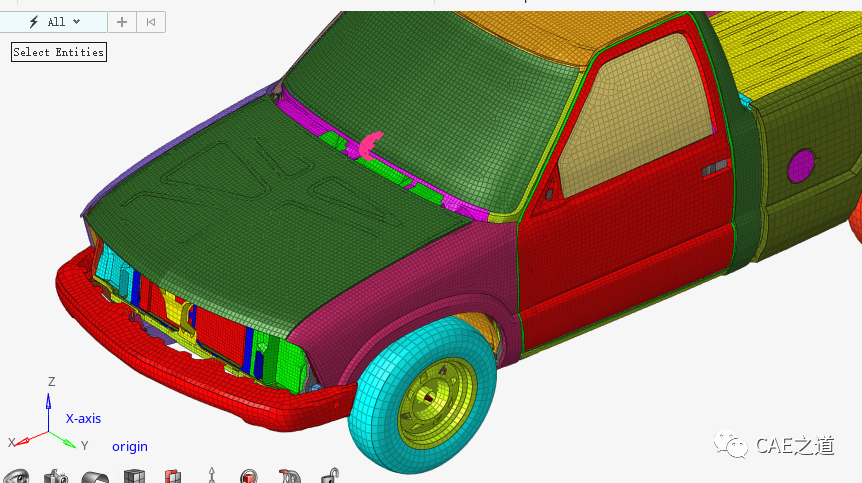Click the red and gray blocks icon
The height and width of the screenshot is (483, 862).
173,476
